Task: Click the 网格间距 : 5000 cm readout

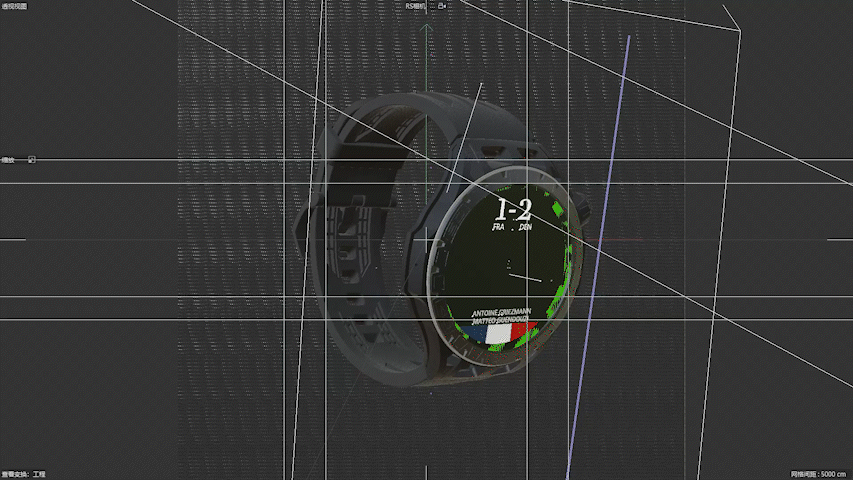Action: point(818,475)
